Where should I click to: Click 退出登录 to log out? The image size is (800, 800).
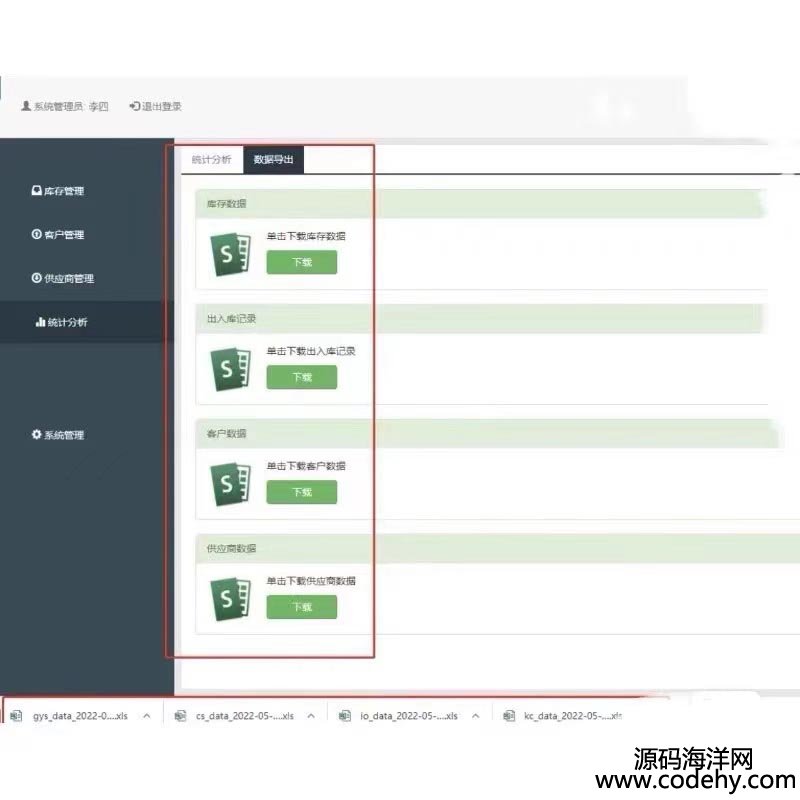(x=156, y=106)
